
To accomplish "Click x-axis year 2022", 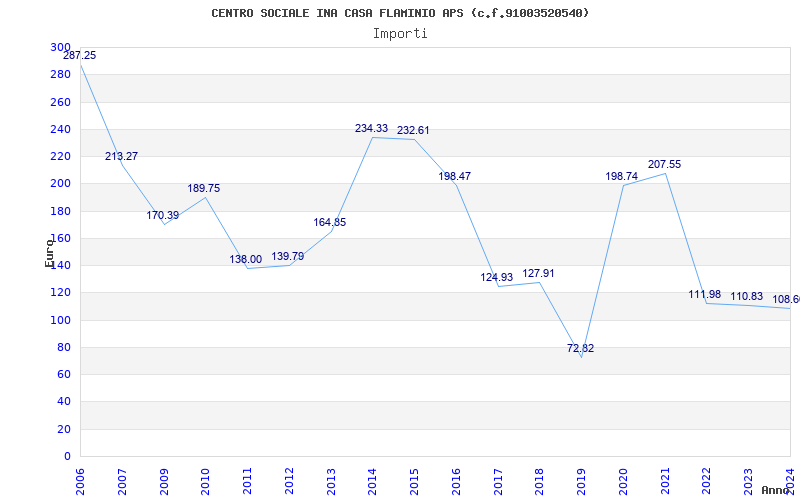I will (707, 482).
